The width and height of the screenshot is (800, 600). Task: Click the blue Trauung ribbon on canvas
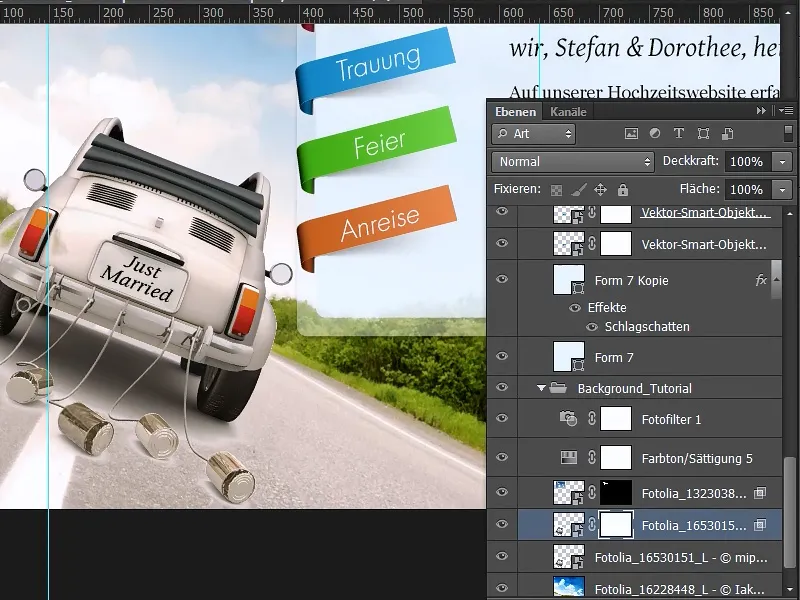coord(376,69)
